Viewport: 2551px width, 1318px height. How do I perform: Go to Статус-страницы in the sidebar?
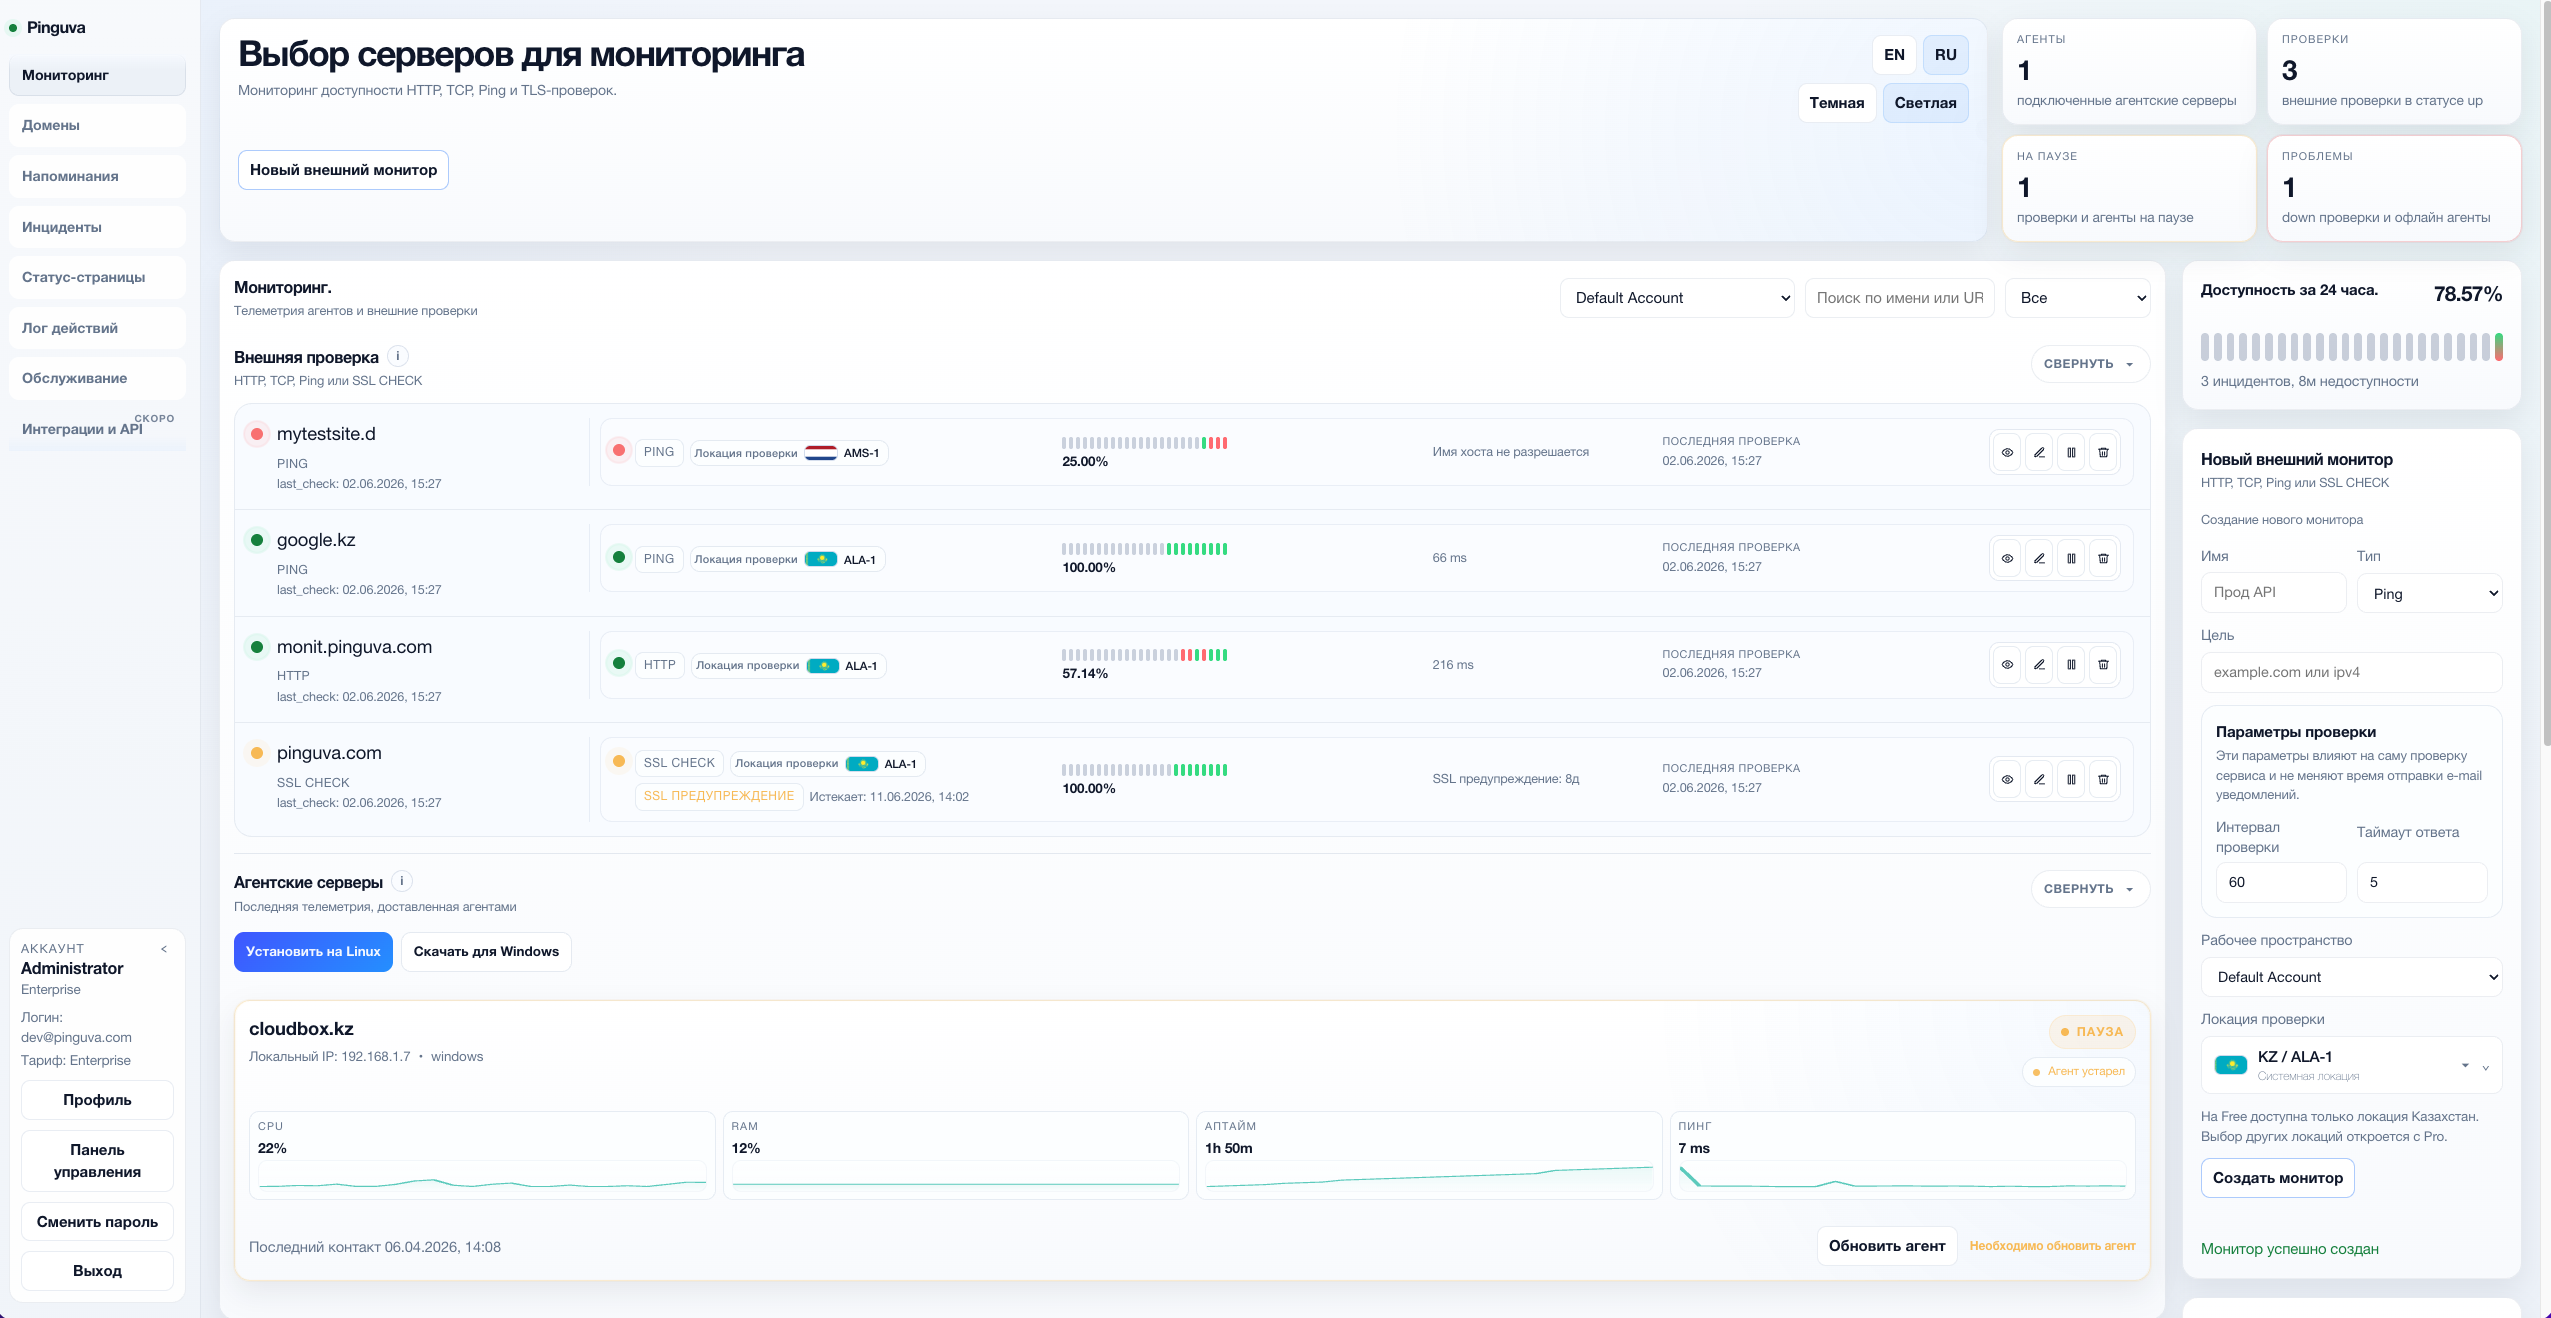[97, 277]
